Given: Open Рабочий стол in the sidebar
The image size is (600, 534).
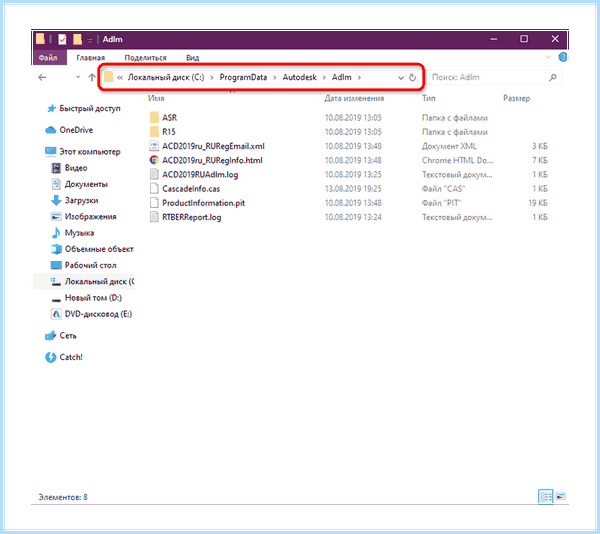Looking at the screenshot, I should coord(90,265).
